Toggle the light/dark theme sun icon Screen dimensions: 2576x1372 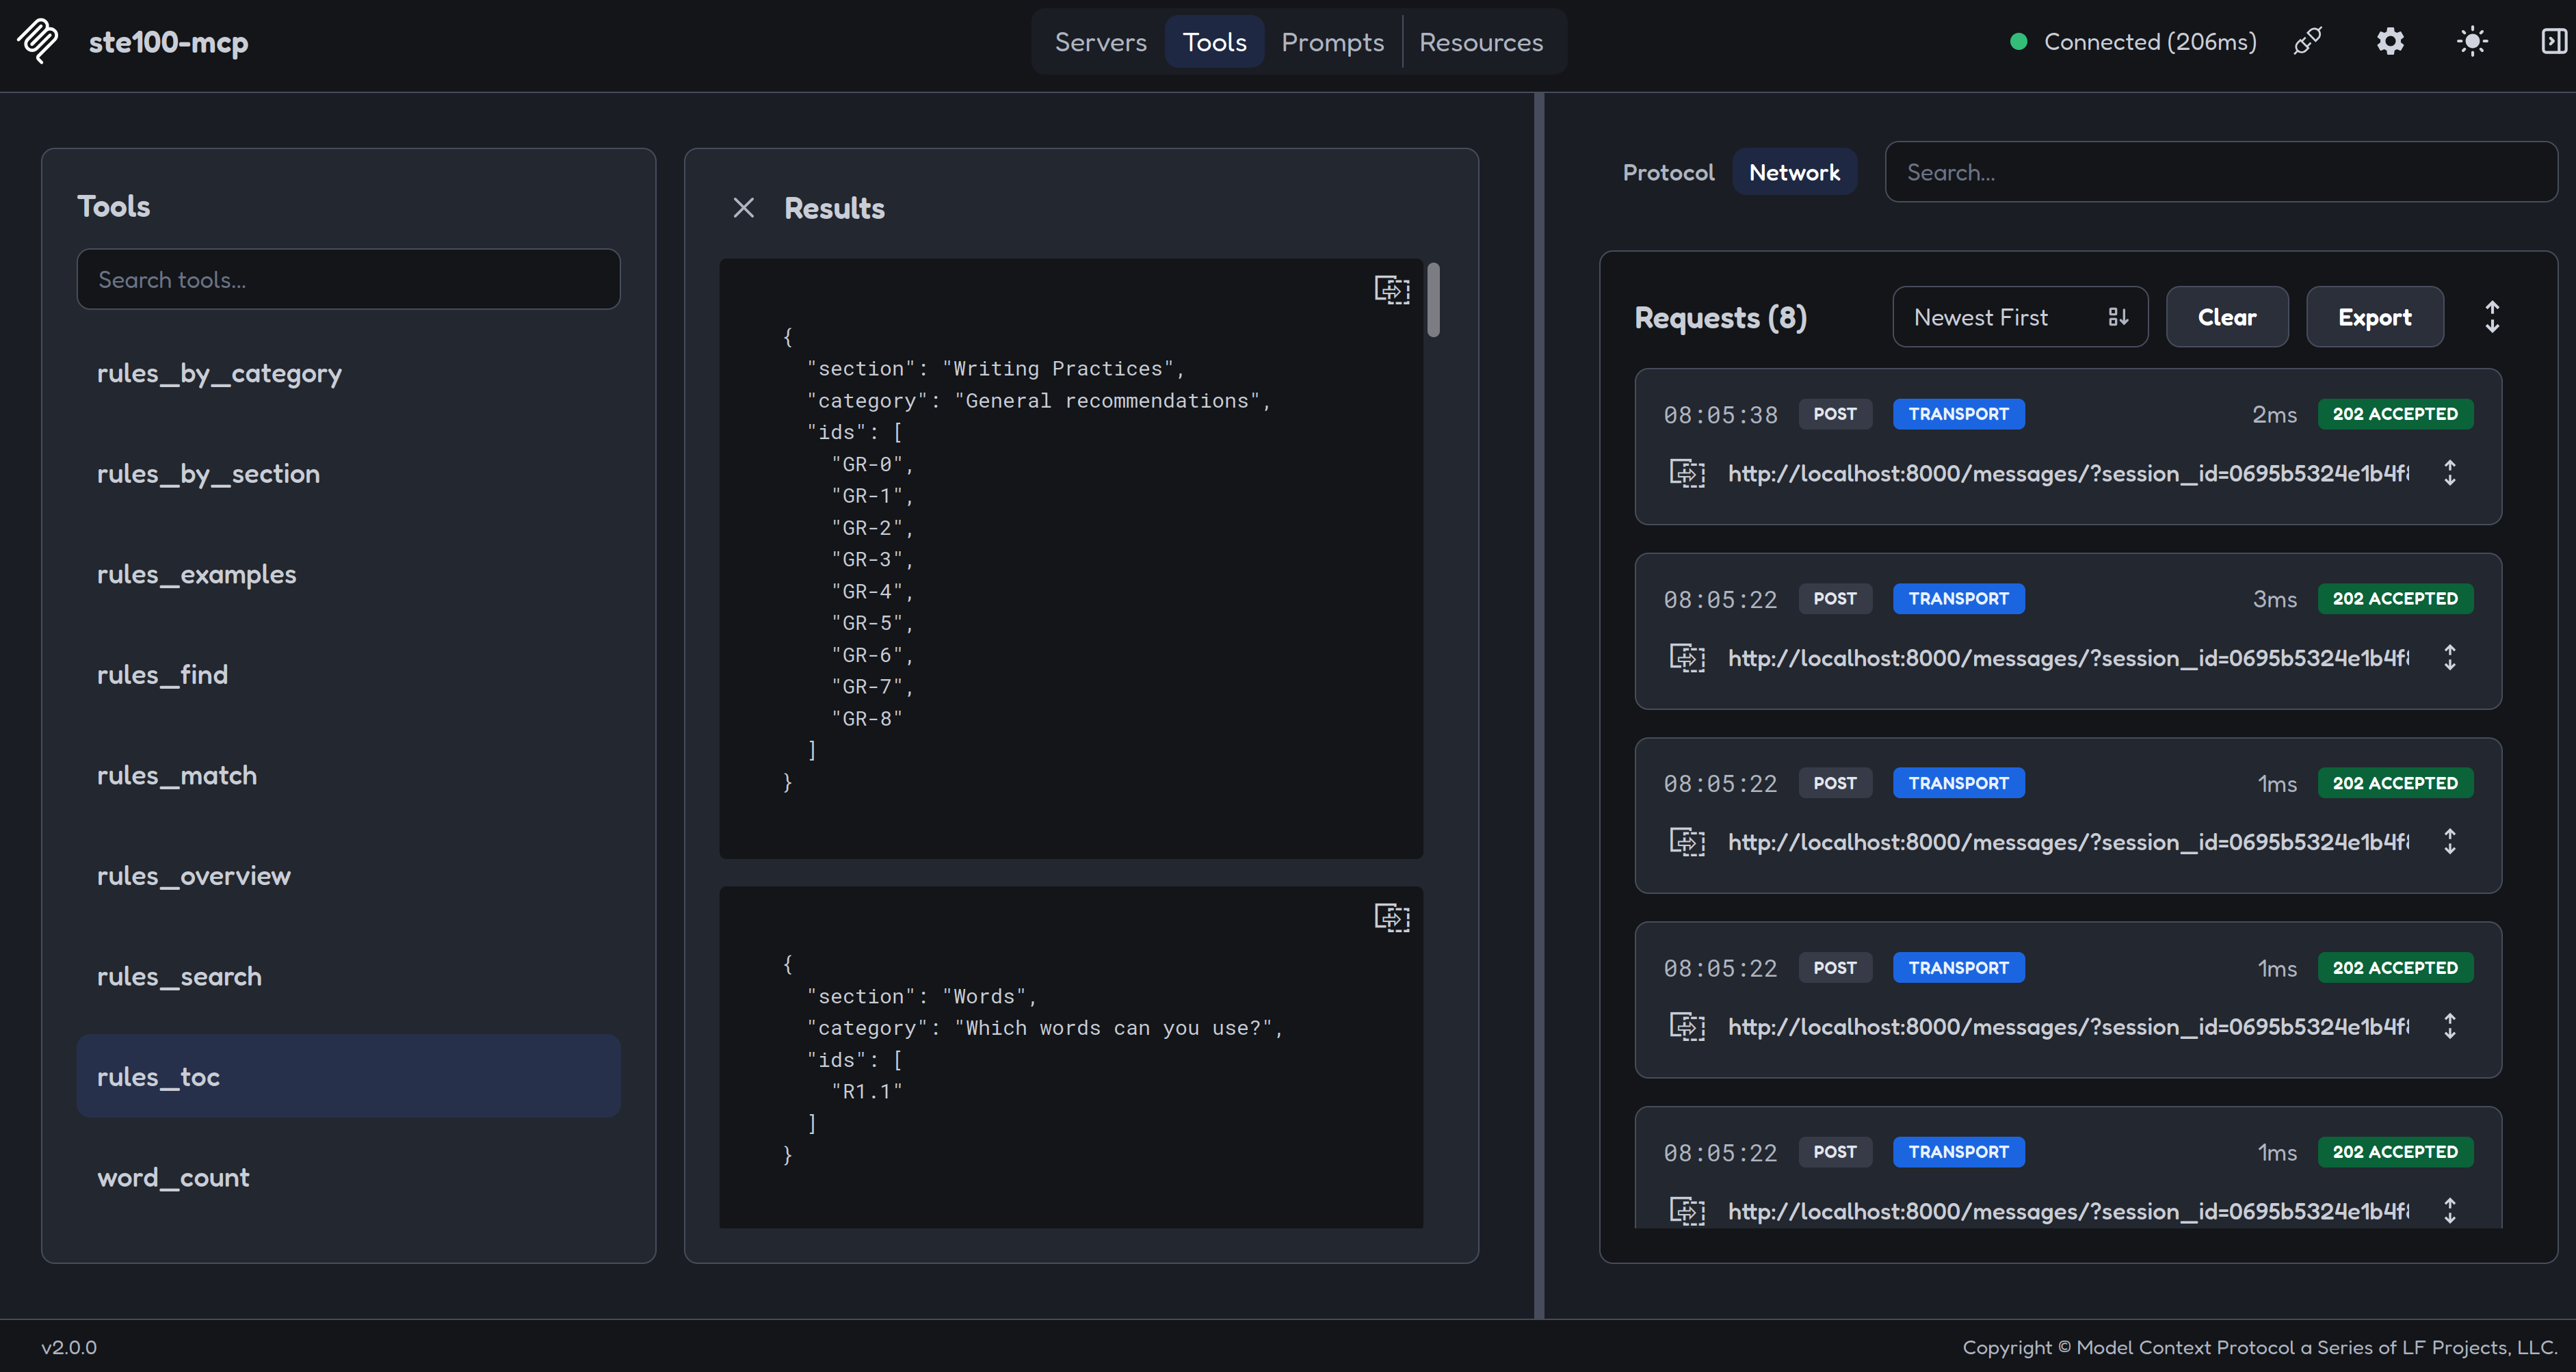(x=2472, y=41)
